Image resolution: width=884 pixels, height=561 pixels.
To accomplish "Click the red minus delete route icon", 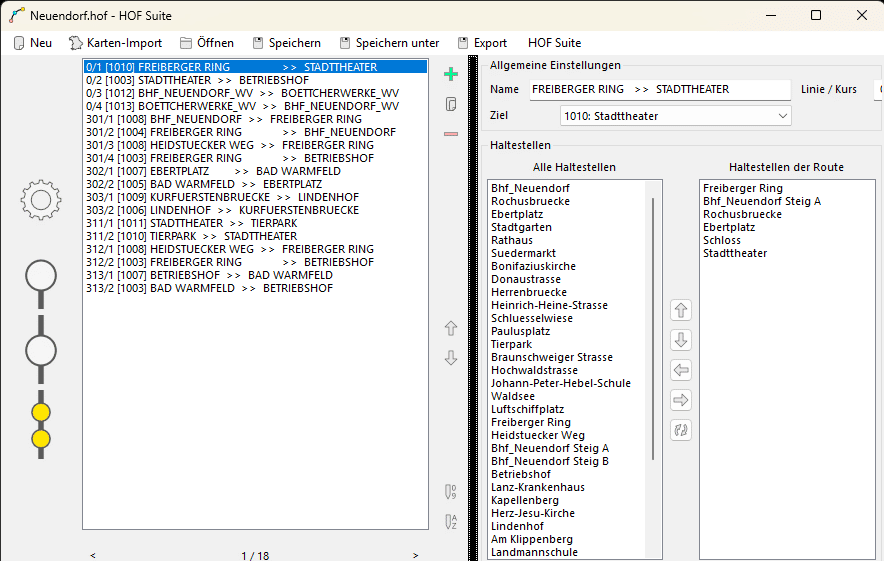I will 451,134.
